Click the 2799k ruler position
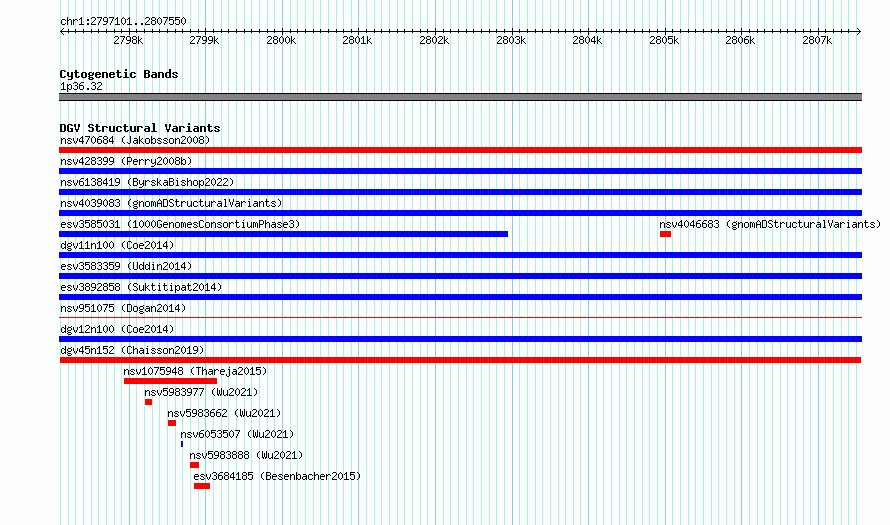Viewport: 890px width, 525px height. (204, 40)
